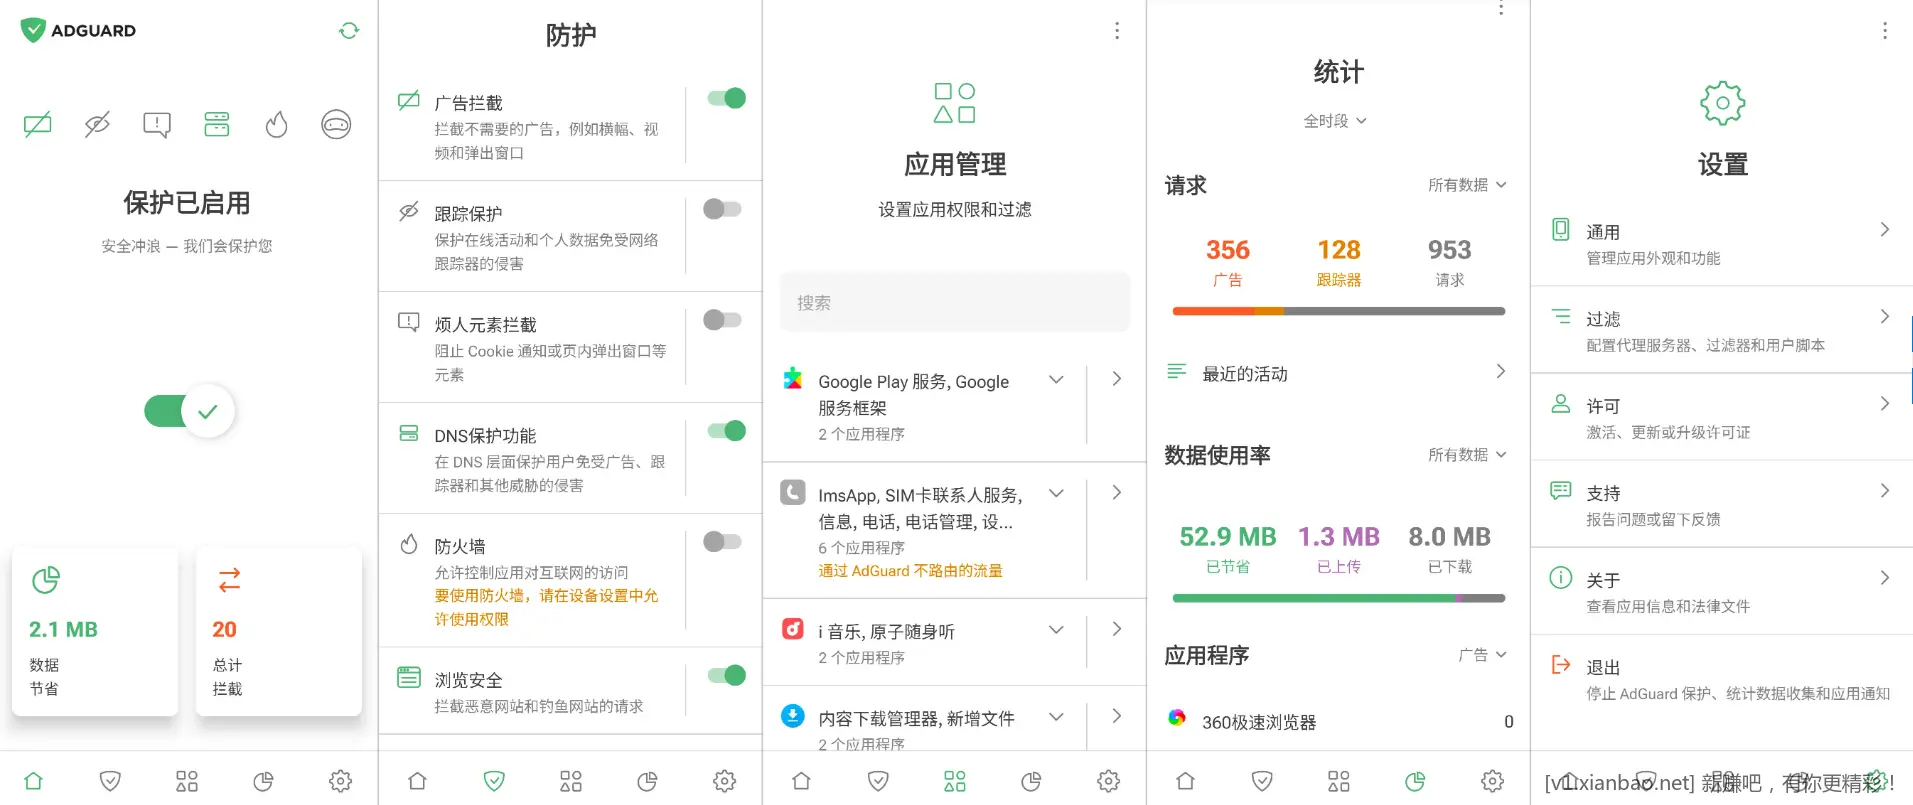Tap the home tab on 防护 screen
This screenshot has width=1913, height=805.
(x=417, y=781)
